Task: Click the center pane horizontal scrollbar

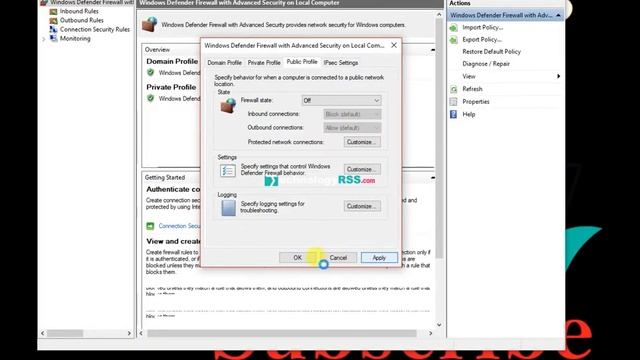Action: (x=282, y=333)
